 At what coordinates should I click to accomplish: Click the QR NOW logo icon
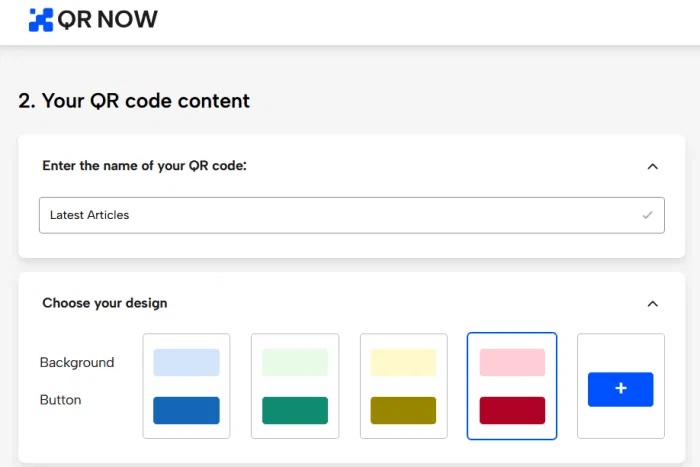[x=41, y=20]
